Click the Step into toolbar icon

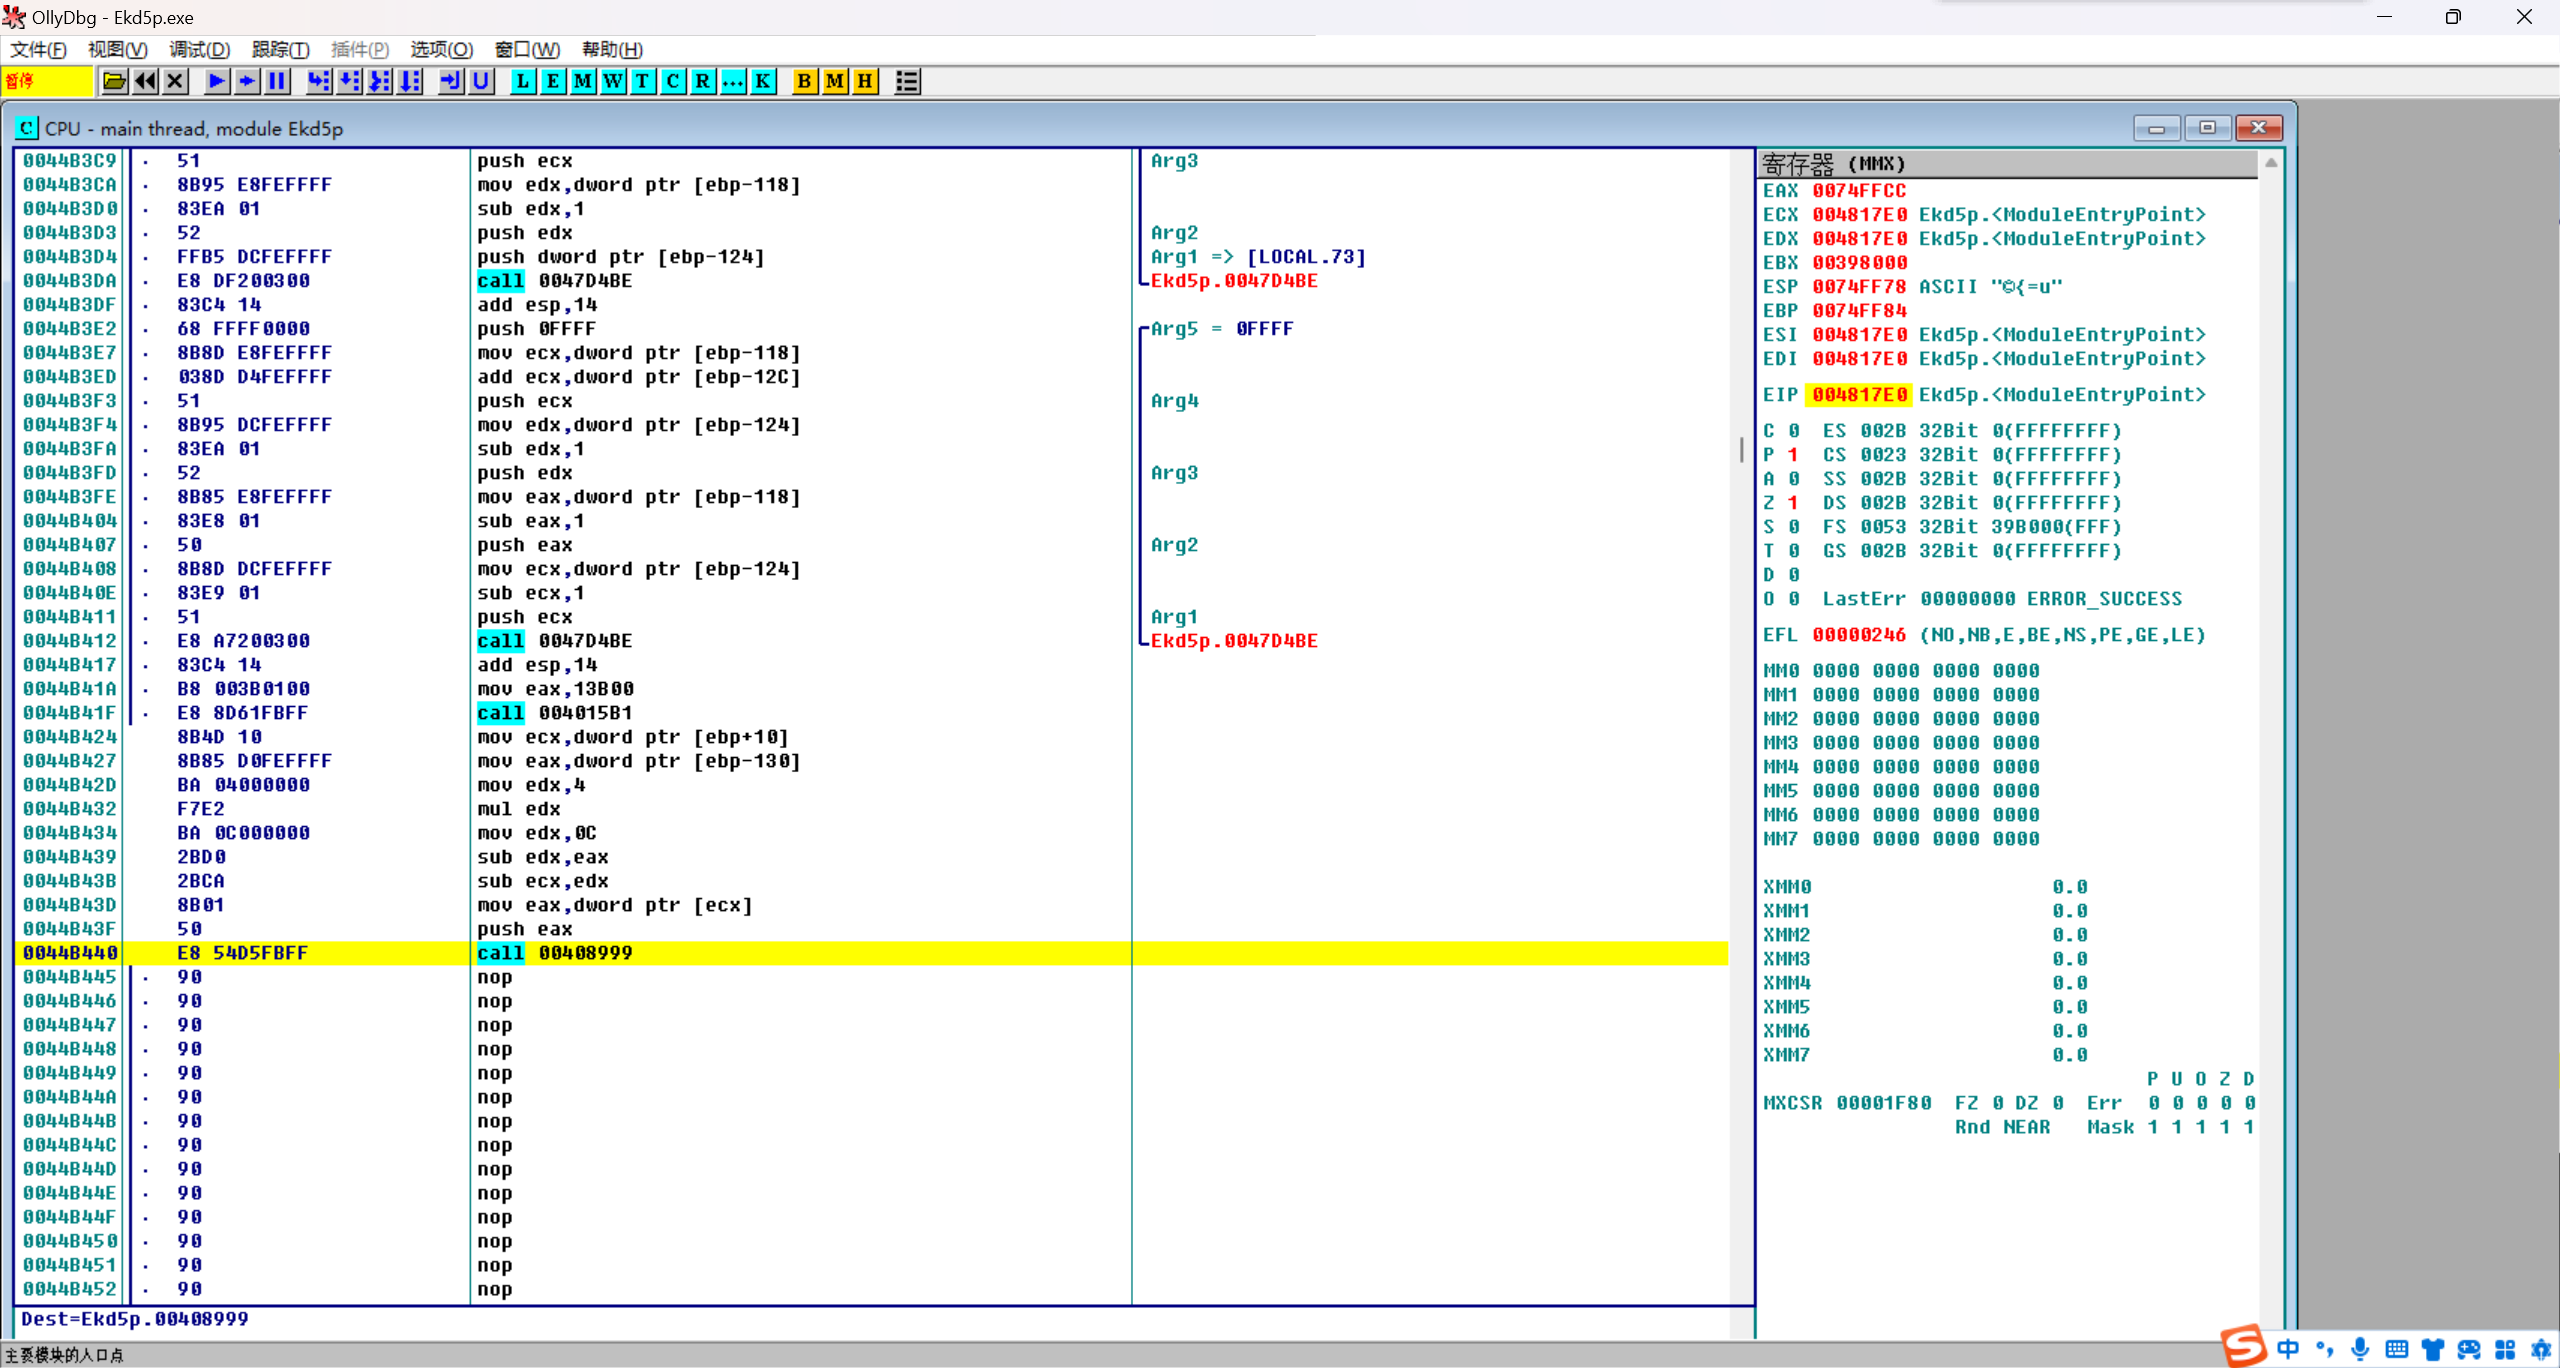click(x=318, y=82)
